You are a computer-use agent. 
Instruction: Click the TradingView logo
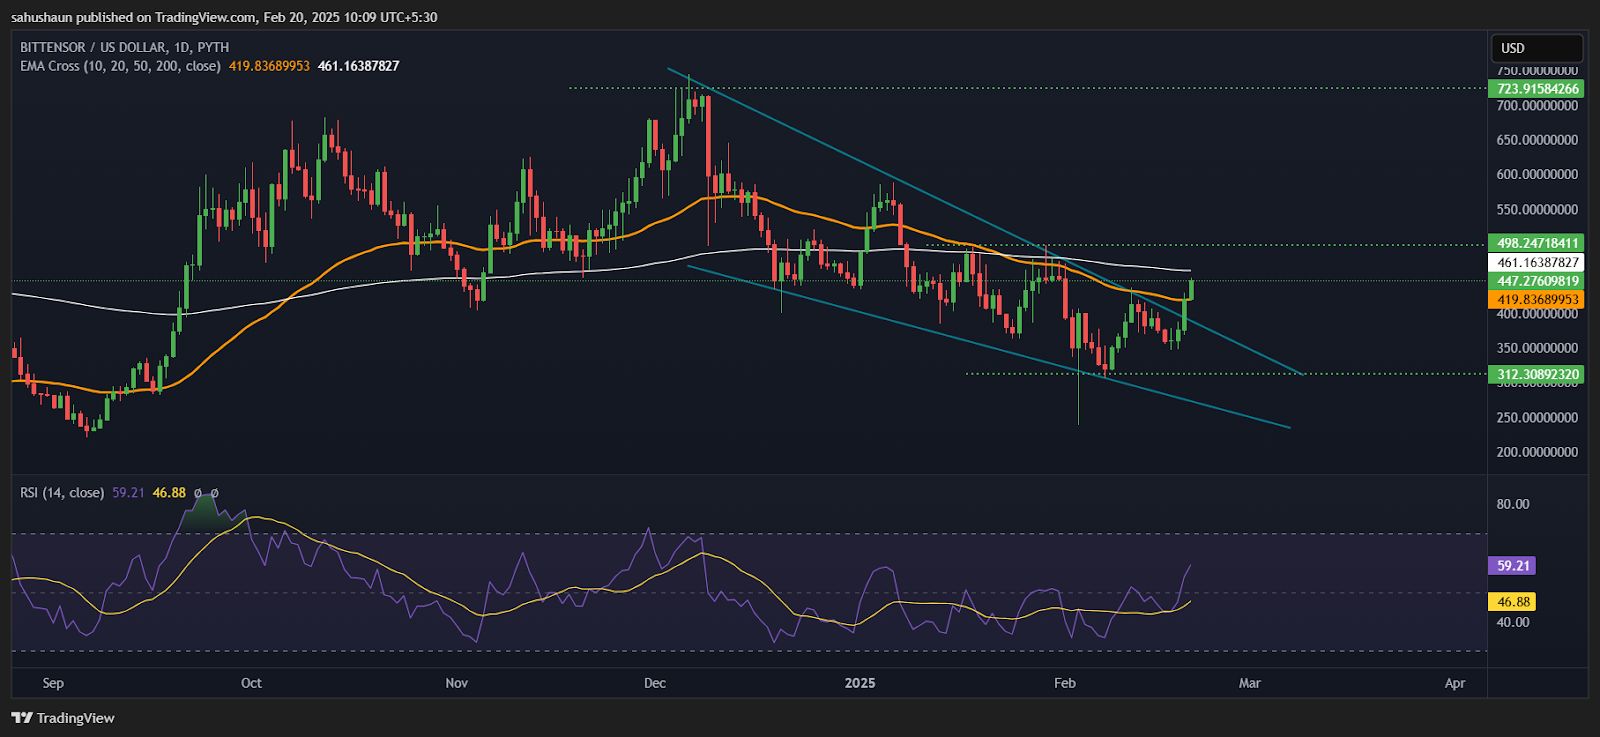63,718
